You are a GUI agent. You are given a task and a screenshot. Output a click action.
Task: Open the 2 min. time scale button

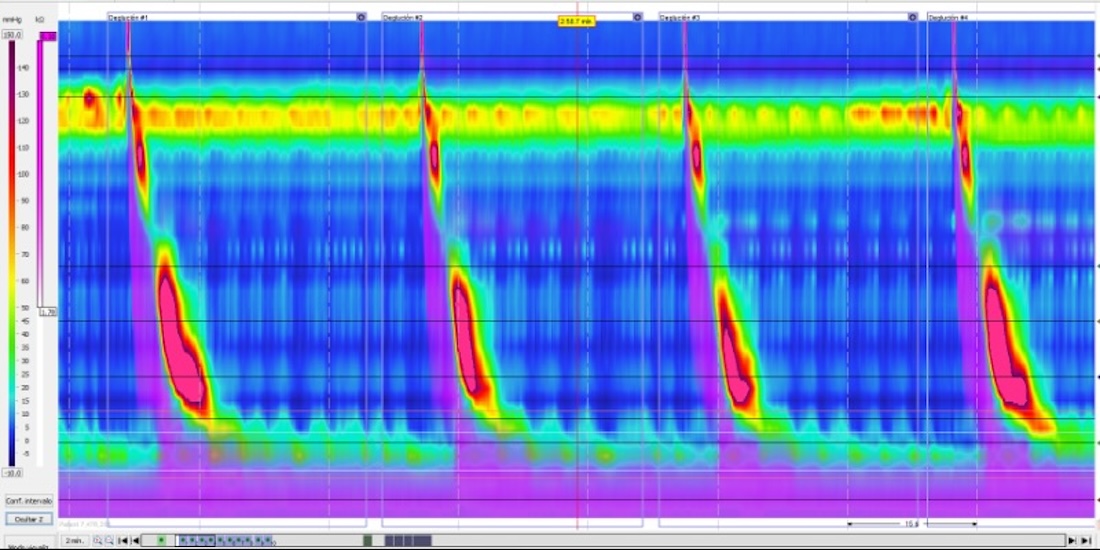[x=74, y=540]
